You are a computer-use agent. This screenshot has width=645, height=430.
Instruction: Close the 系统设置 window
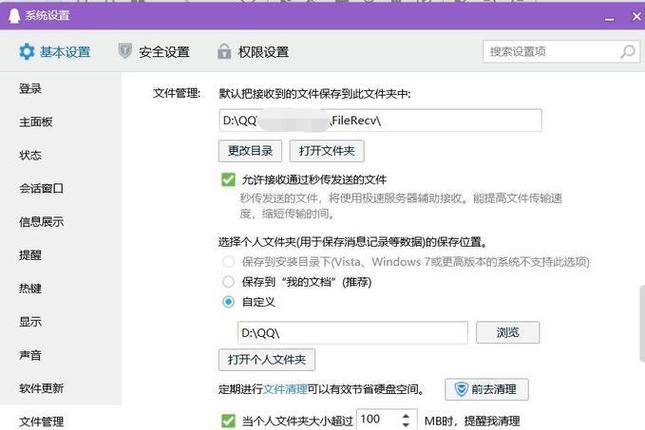pyautogui.click(x=637, y=16)
